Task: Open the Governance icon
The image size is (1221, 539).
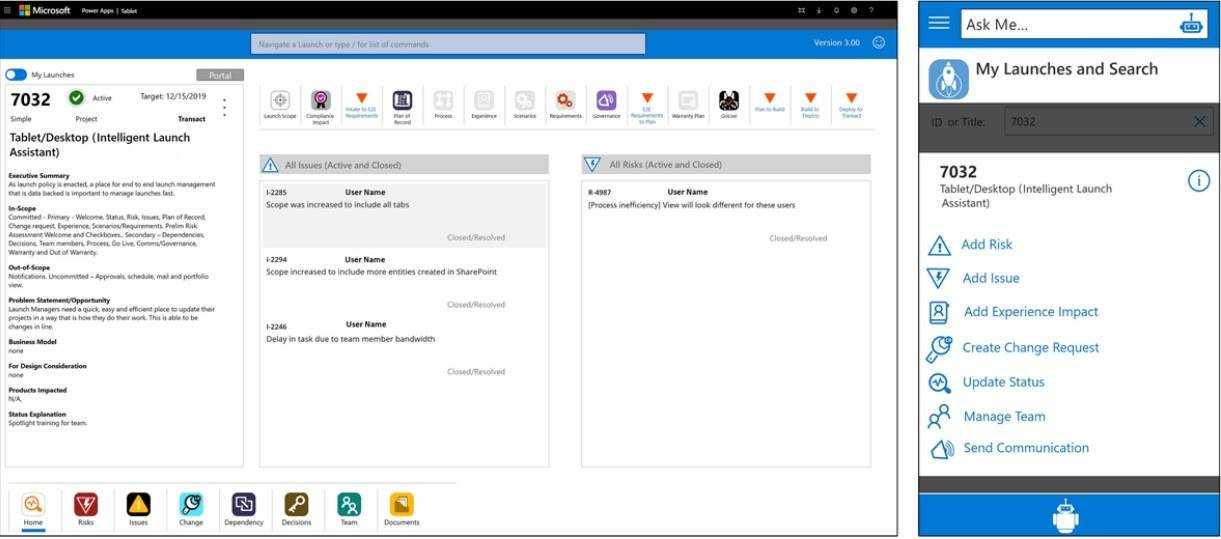Action: pyautogui.click(x=606, y=101)
